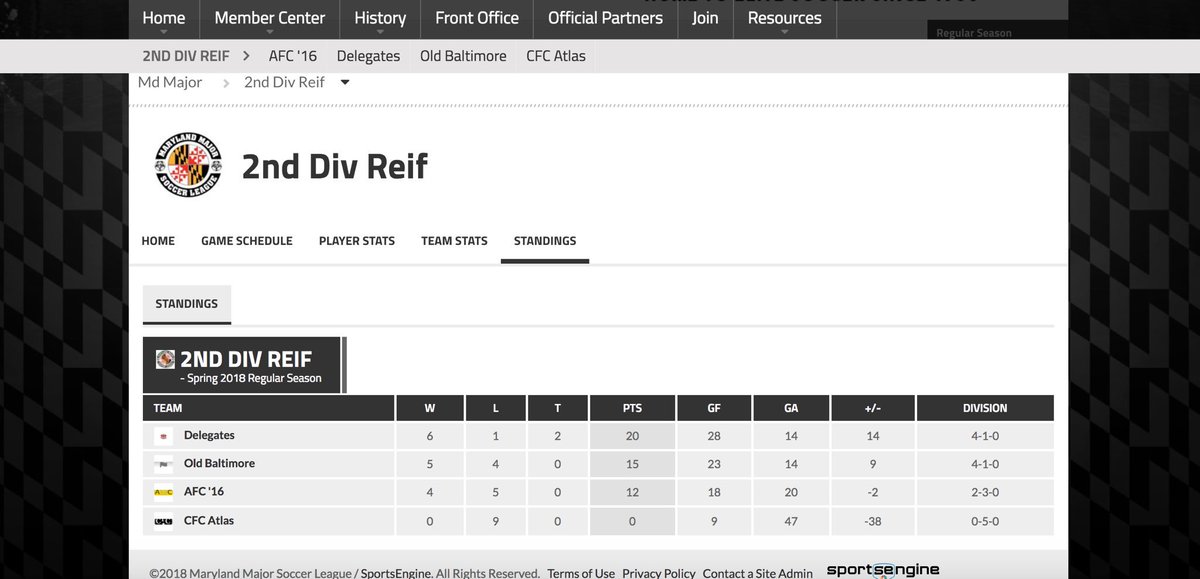This screenshot has height=579, width=1200.
Task: Go to the Front Office page
Action: click(x=477, y=18)
